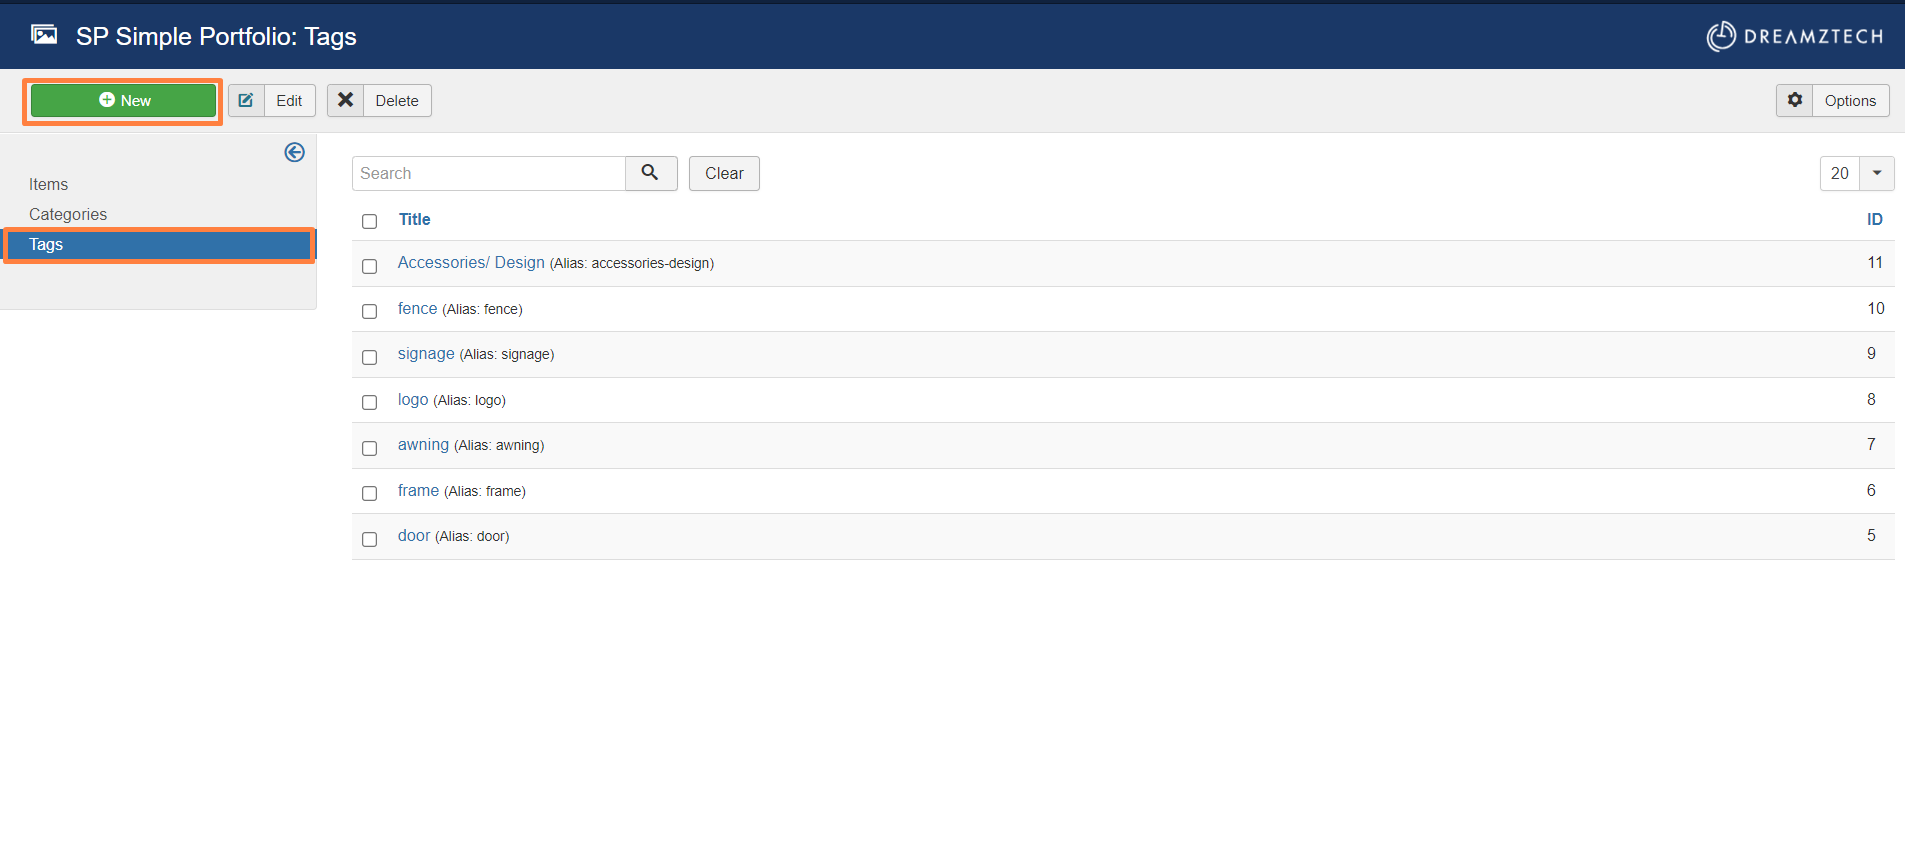
Task: Open the logo tag link
Action: pos(413,400)
